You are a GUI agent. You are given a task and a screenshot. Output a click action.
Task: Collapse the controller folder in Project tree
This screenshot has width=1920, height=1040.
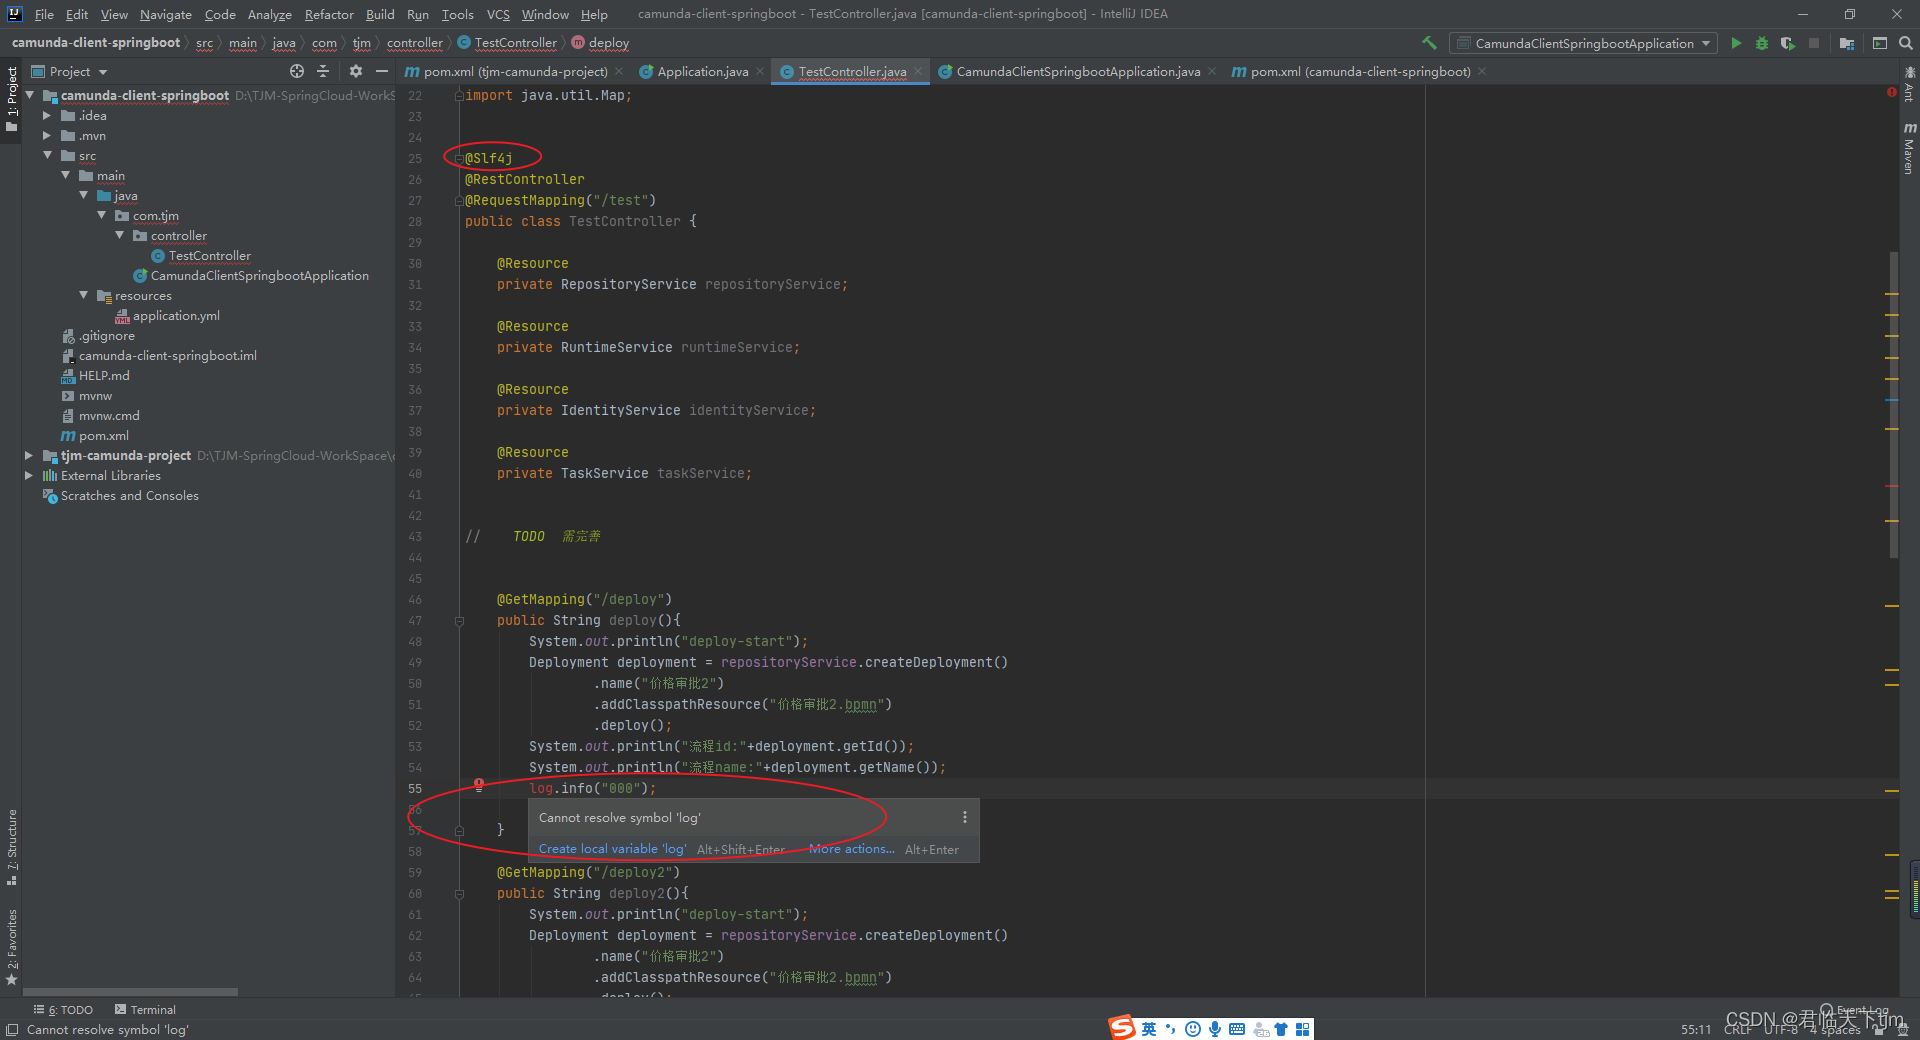point(121,235)
